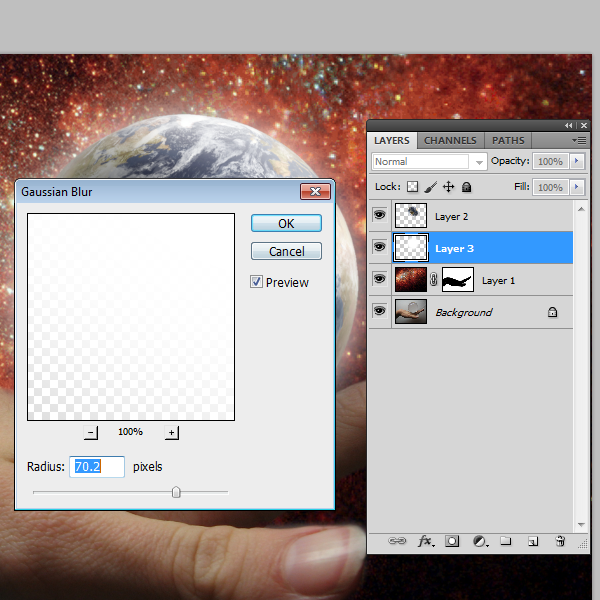Delete layer with trash icon

tap(560, 541)
